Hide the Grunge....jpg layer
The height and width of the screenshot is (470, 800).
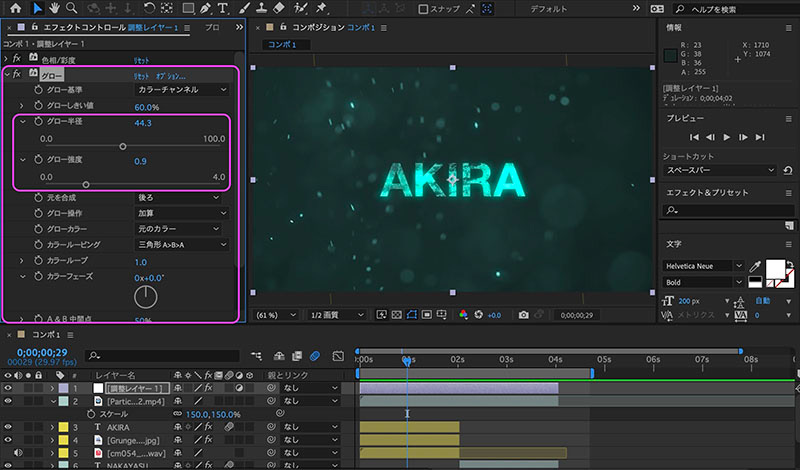pyautogui.click(x=8, y=440)
